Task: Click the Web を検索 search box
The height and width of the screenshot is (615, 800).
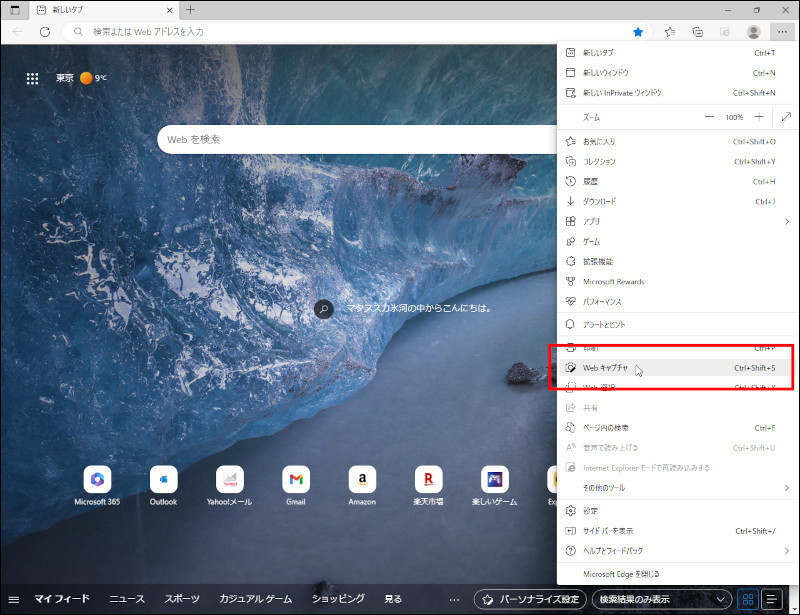Action: click(x=360, y=139)
